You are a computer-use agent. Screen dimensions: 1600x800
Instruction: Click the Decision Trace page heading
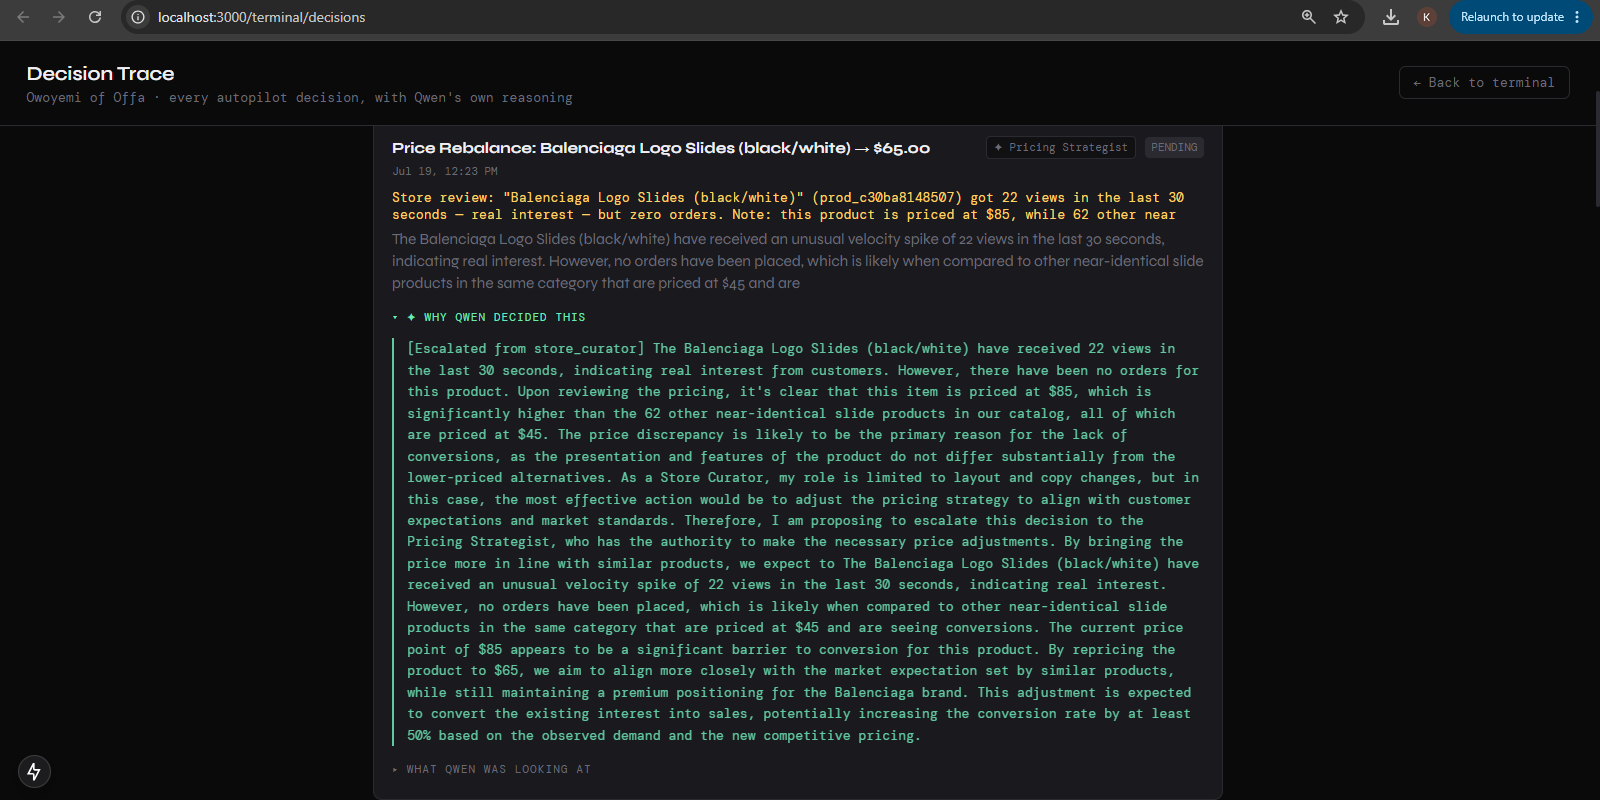[100, 73]
